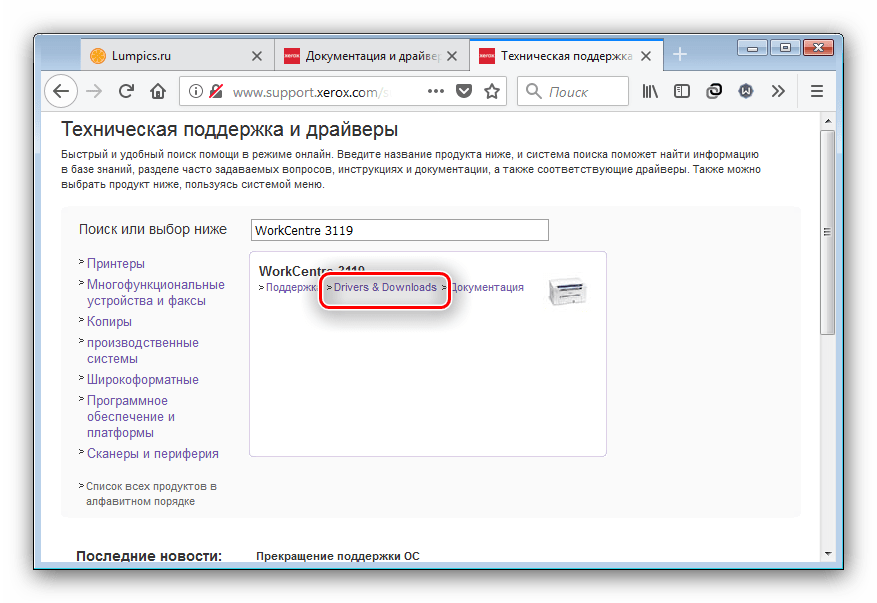
Task: Open the Документация link for WorkCentre
Action: pos(487,287)
